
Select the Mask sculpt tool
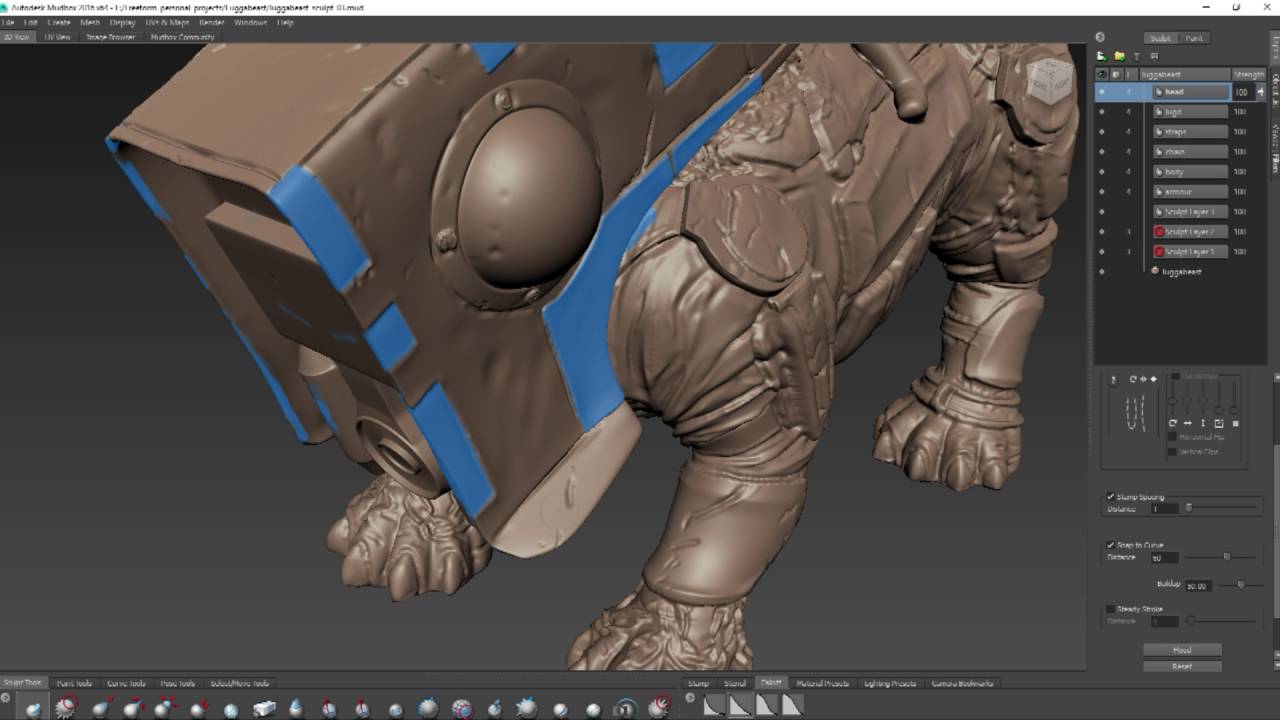click(626, 708)
